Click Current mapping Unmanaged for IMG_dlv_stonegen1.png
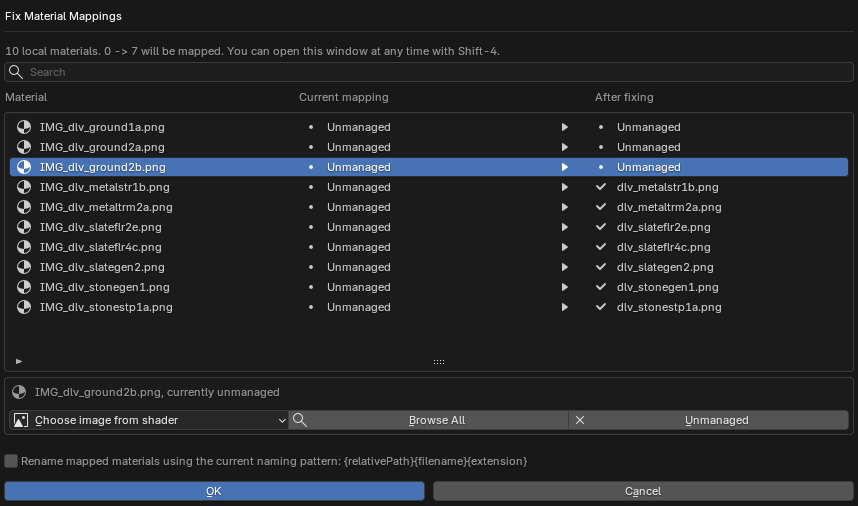The height and width of the screenshot is (506, 858). (359, 287)
